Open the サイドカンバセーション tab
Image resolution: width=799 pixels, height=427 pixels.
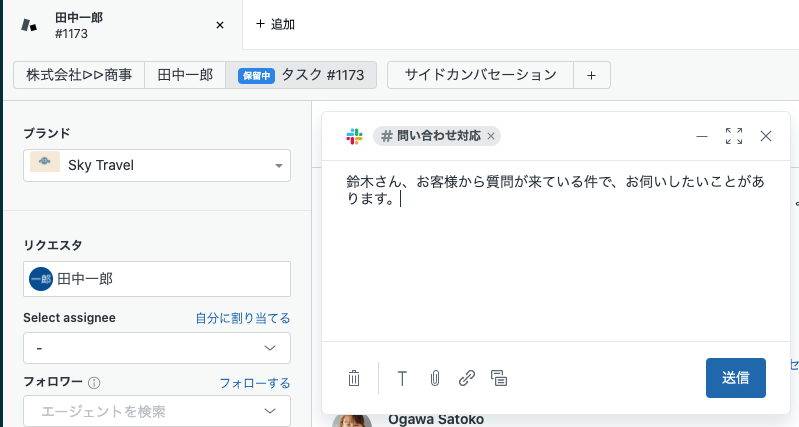click(x=480, y=75)
